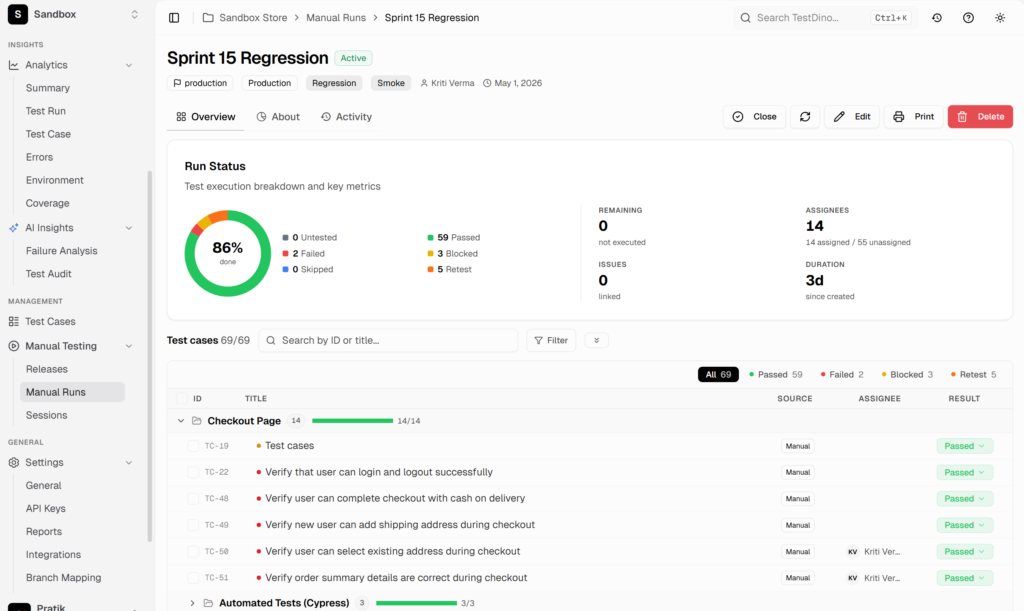Click the Checkout Page folder icon
This screenshot has width=1024, height=611.
197,421
